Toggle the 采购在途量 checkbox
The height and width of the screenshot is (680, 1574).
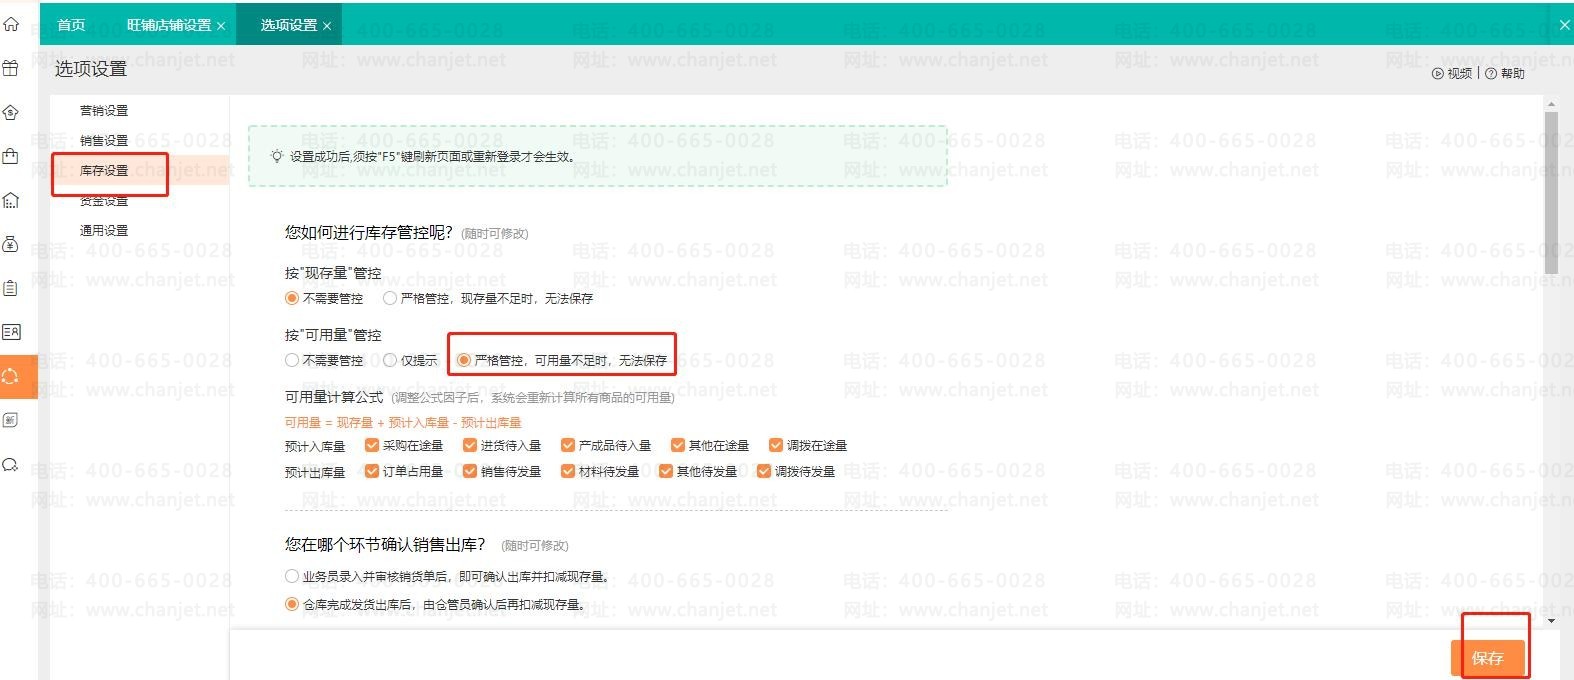(x=372, y=445)
